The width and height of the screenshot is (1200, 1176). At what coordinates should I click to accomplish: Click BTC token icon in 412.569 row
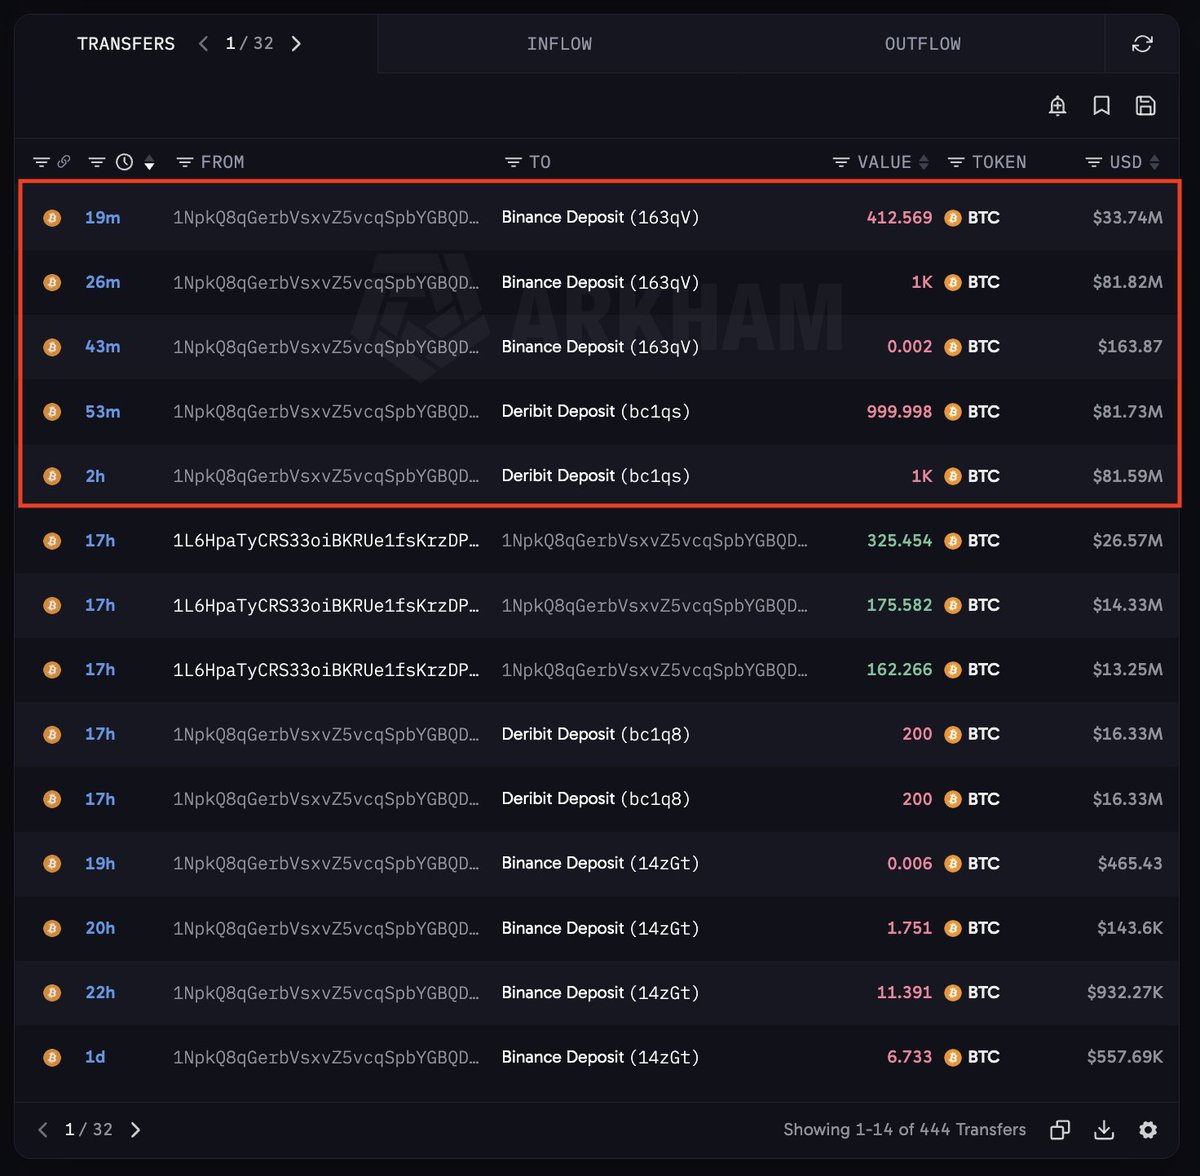click(x=953, y=218)
